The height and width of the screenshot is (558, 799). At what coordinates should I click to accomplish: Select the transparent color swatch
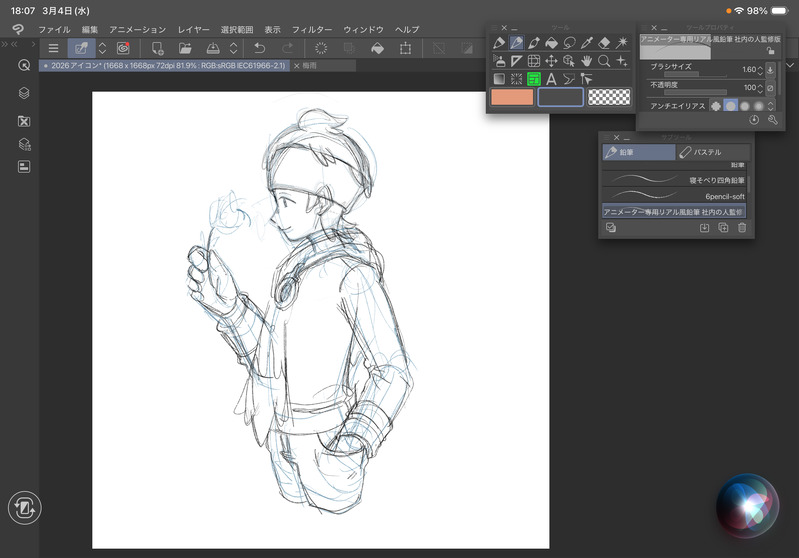point(609,97)
